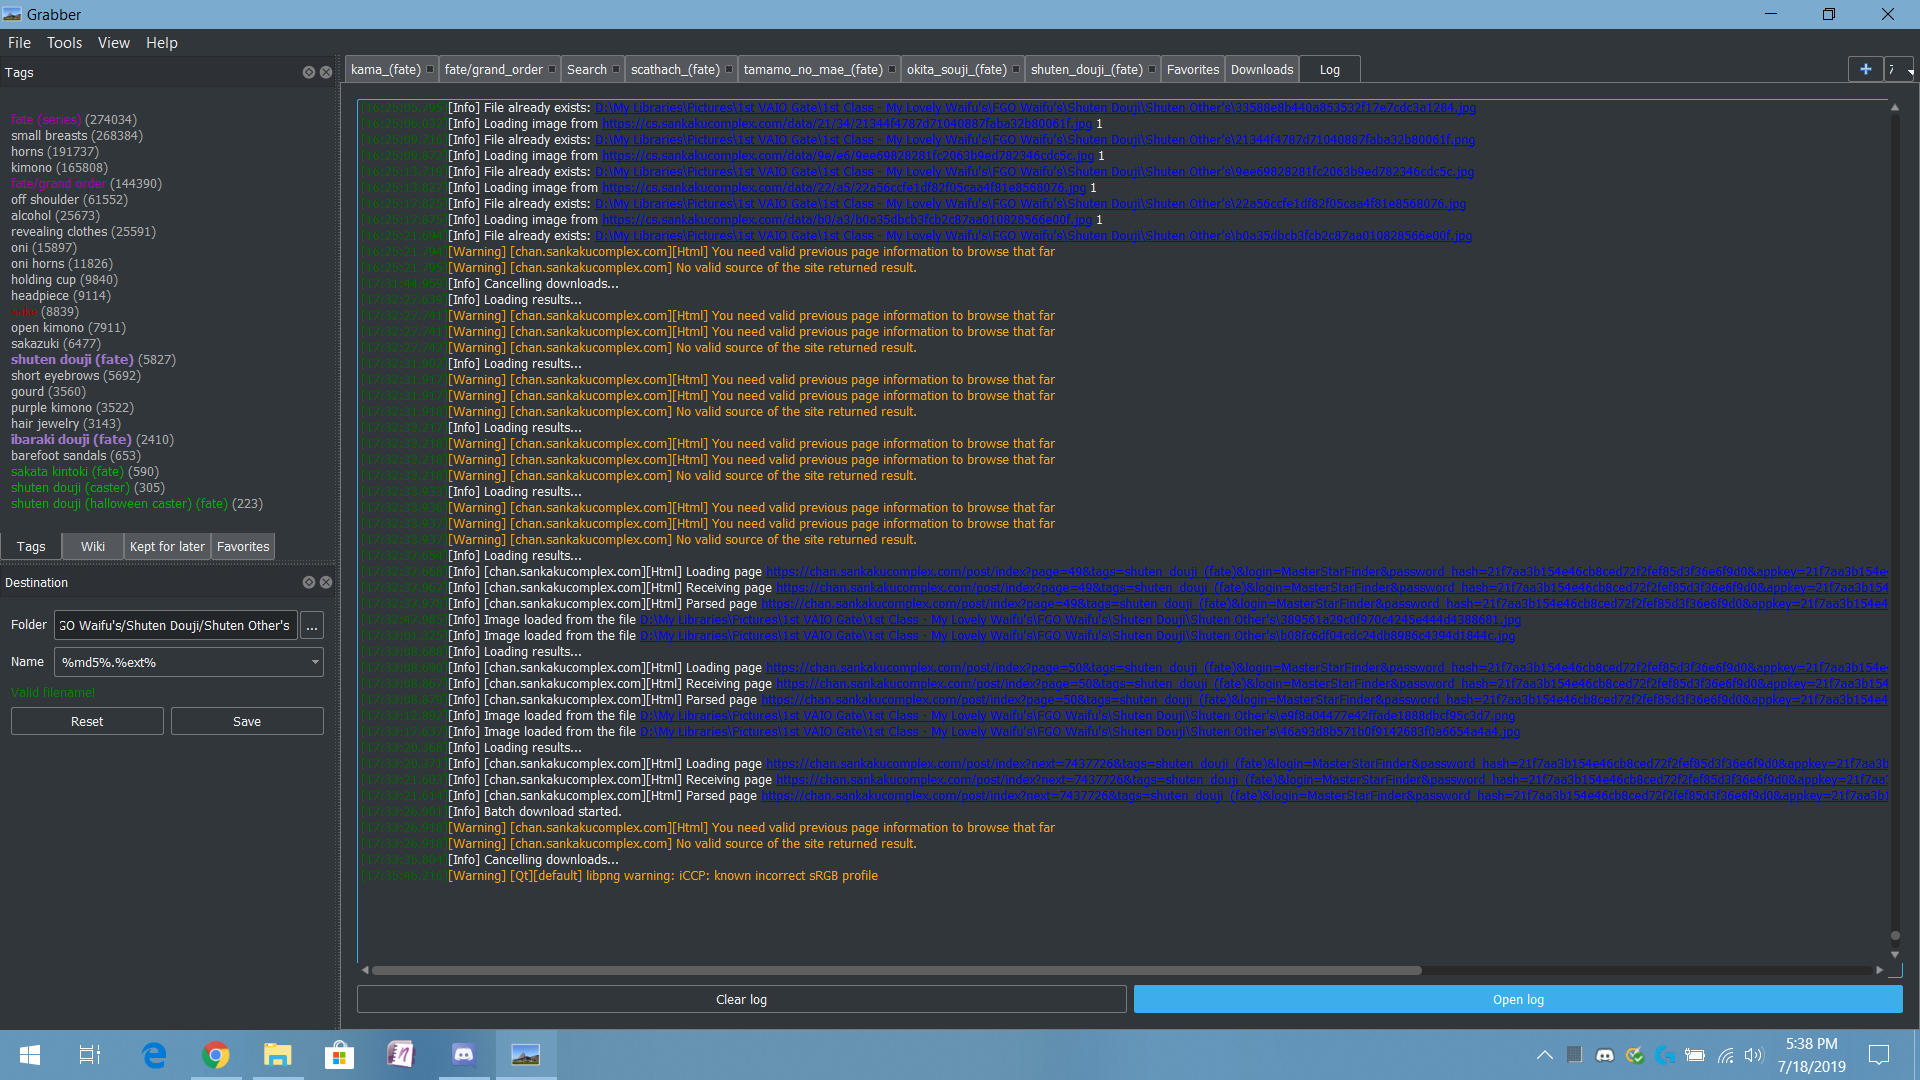Expand the Name filename format dropdown
The width and height of the screenshot is (1920, 1080).
[x=315, y=662]
